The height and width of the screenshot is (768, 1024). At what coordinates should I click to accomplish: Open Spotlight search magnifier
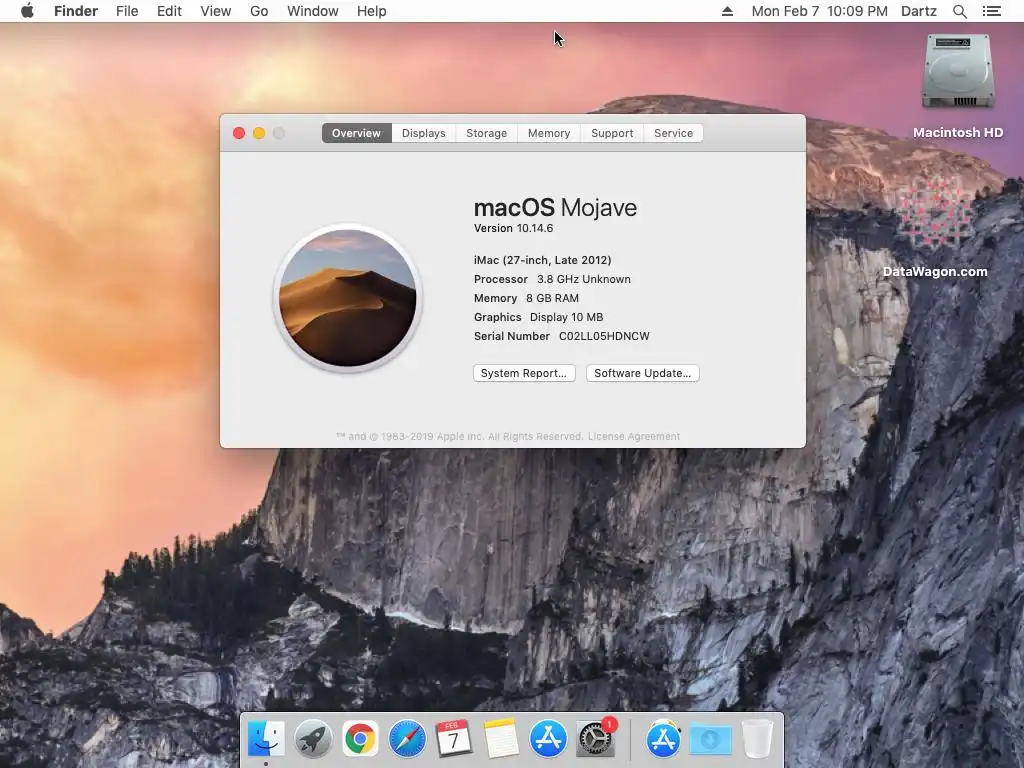pyautogui.click(x=959, y=11)
